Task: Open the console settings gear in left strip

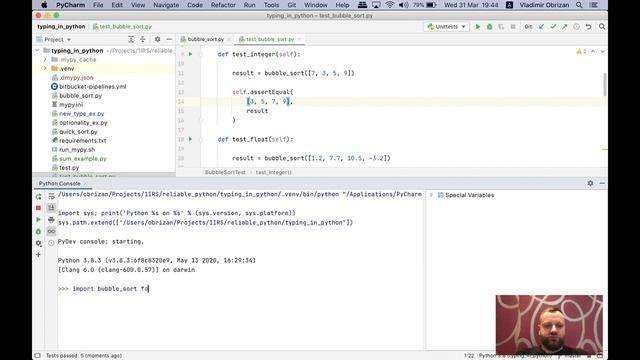Action: (38, 243)
